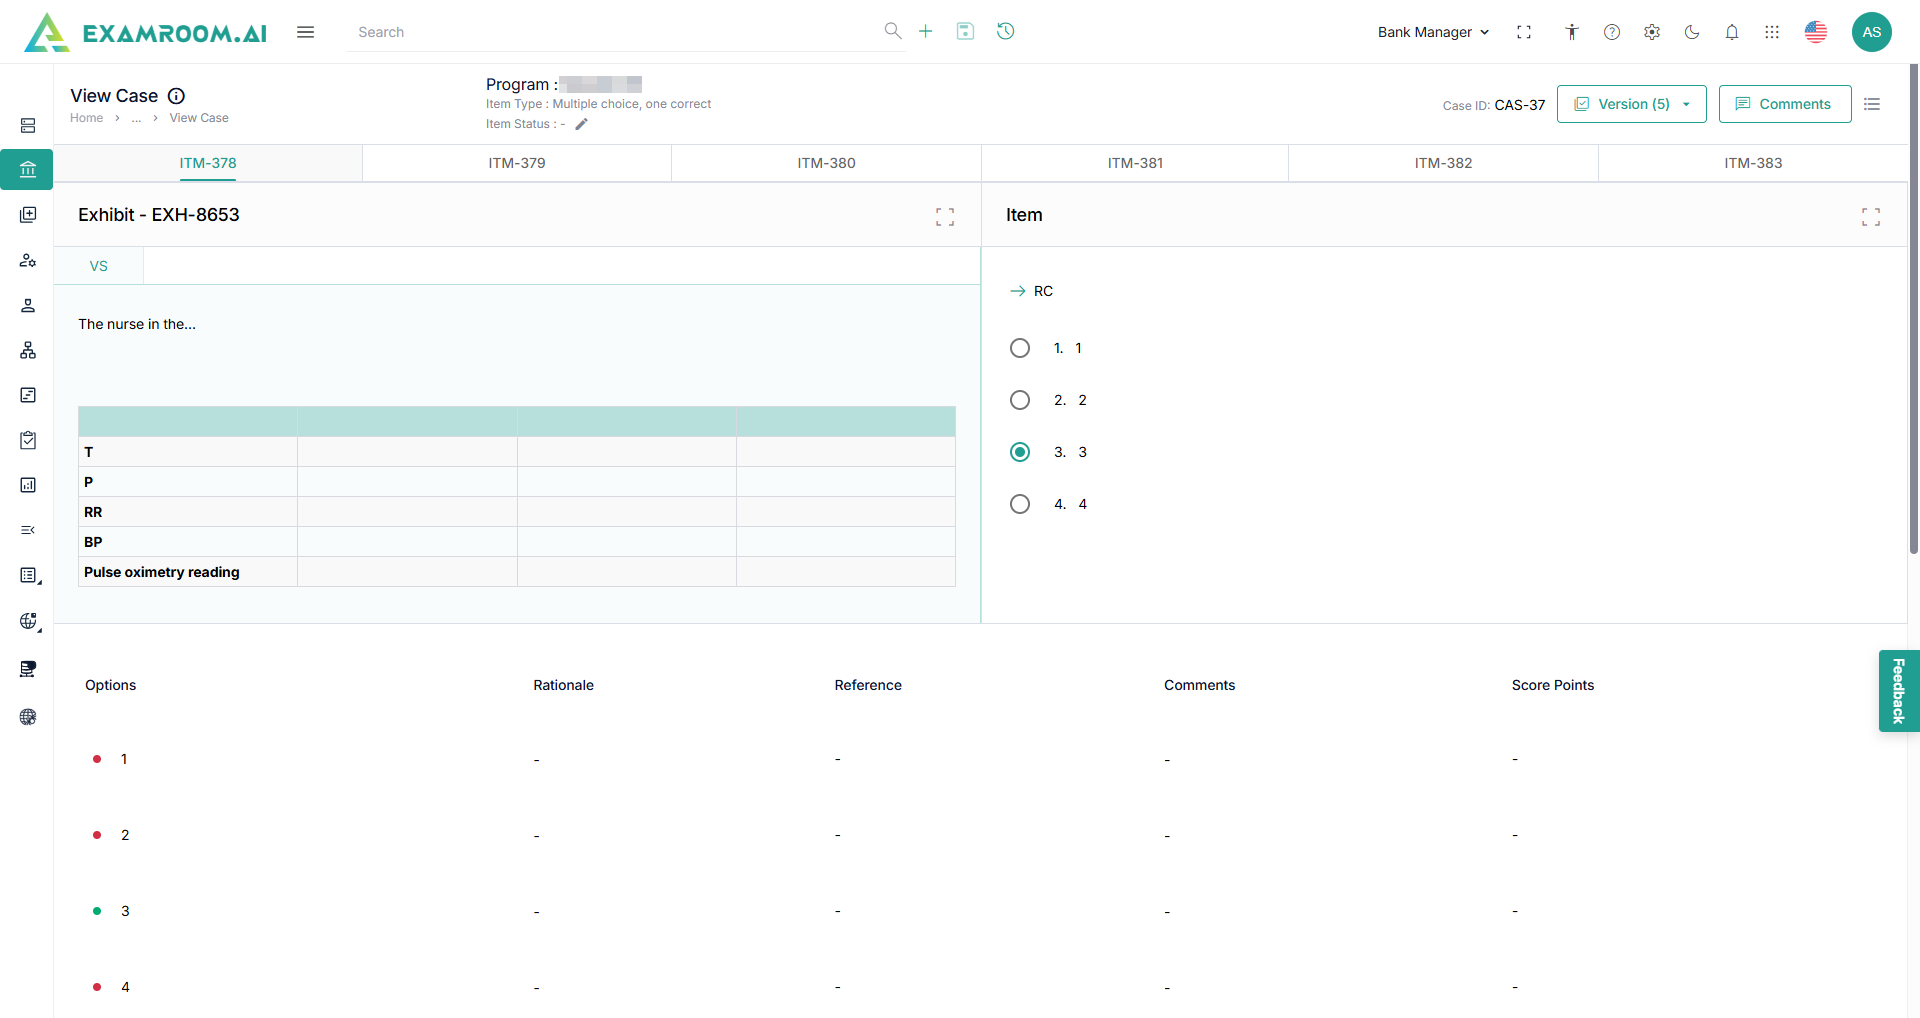Open the accessibility options icon
Screen dimensions: 1920x1018
point(1572,32)
